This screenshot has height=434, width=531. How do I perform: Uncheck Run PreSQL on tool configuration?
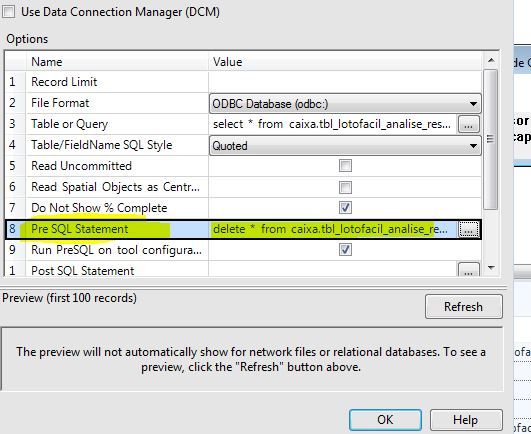click(x=345, y=250)
